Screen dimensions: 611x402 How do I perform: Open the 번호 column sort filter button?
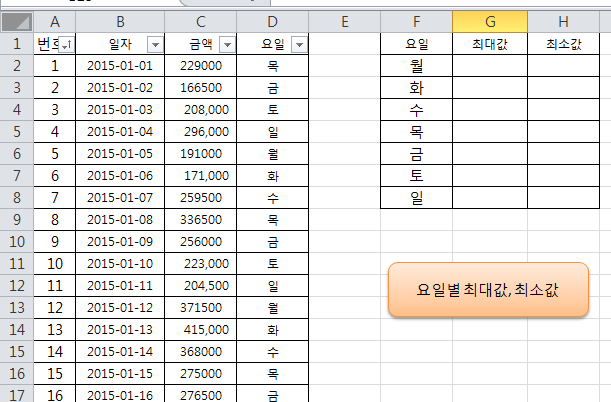(66, 44)
